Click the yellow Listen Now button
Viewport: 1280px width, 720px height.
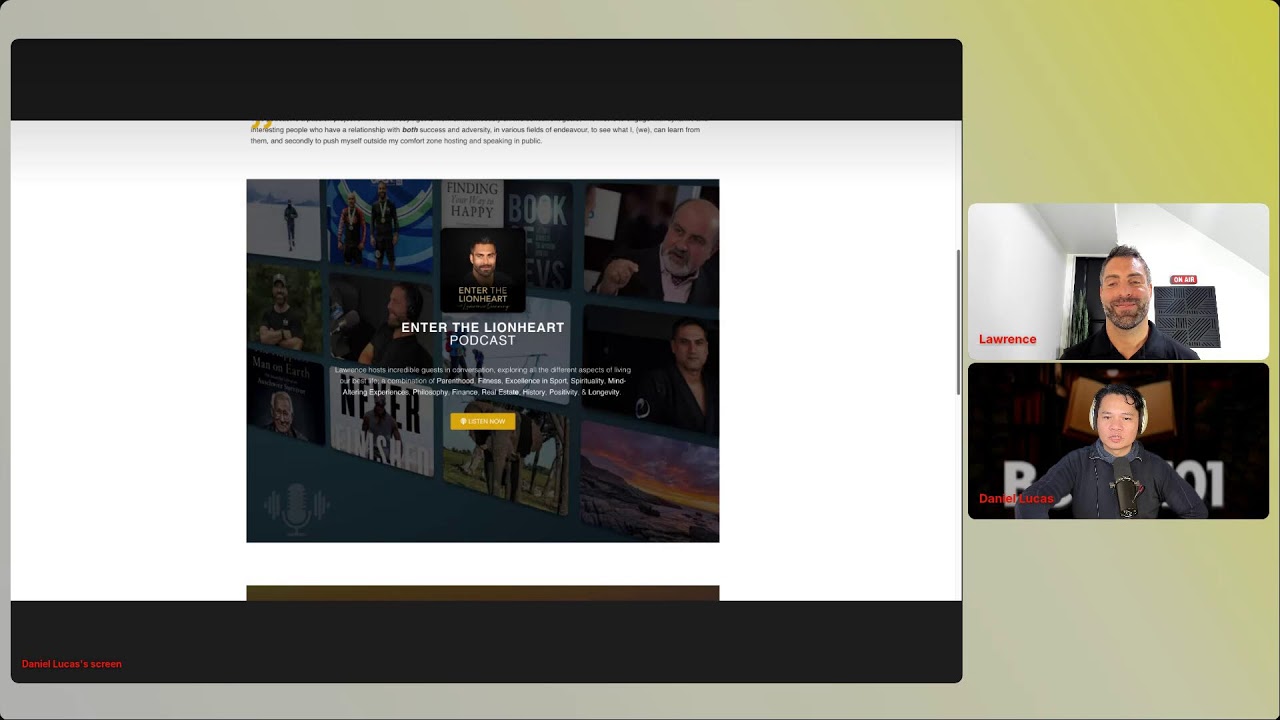483,421
